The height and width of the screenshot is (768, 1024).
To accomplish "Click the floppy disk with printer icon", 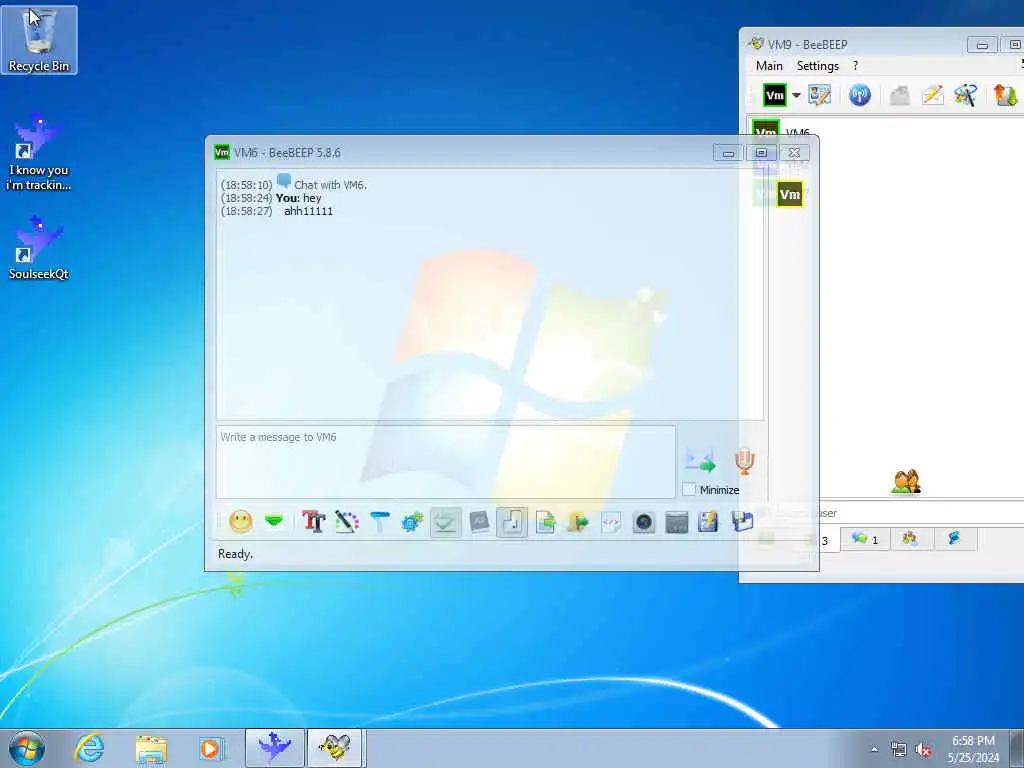I will coord(743,522).
